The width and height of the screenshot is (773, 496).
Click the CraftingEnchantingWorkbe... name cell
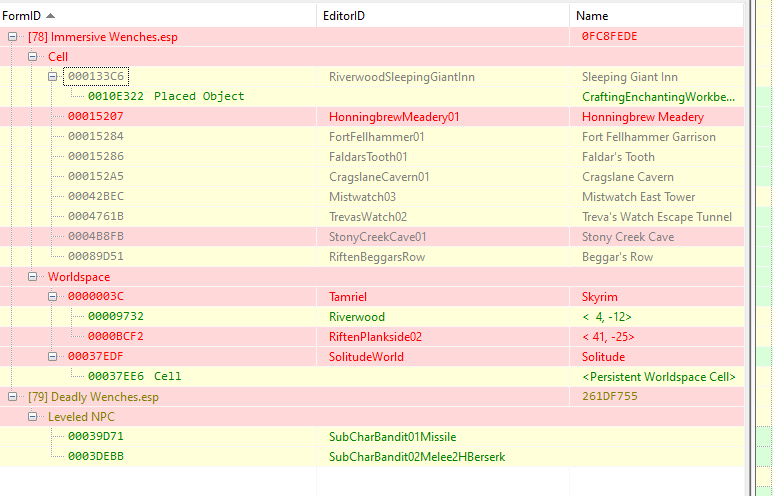(x=658, y=97)
